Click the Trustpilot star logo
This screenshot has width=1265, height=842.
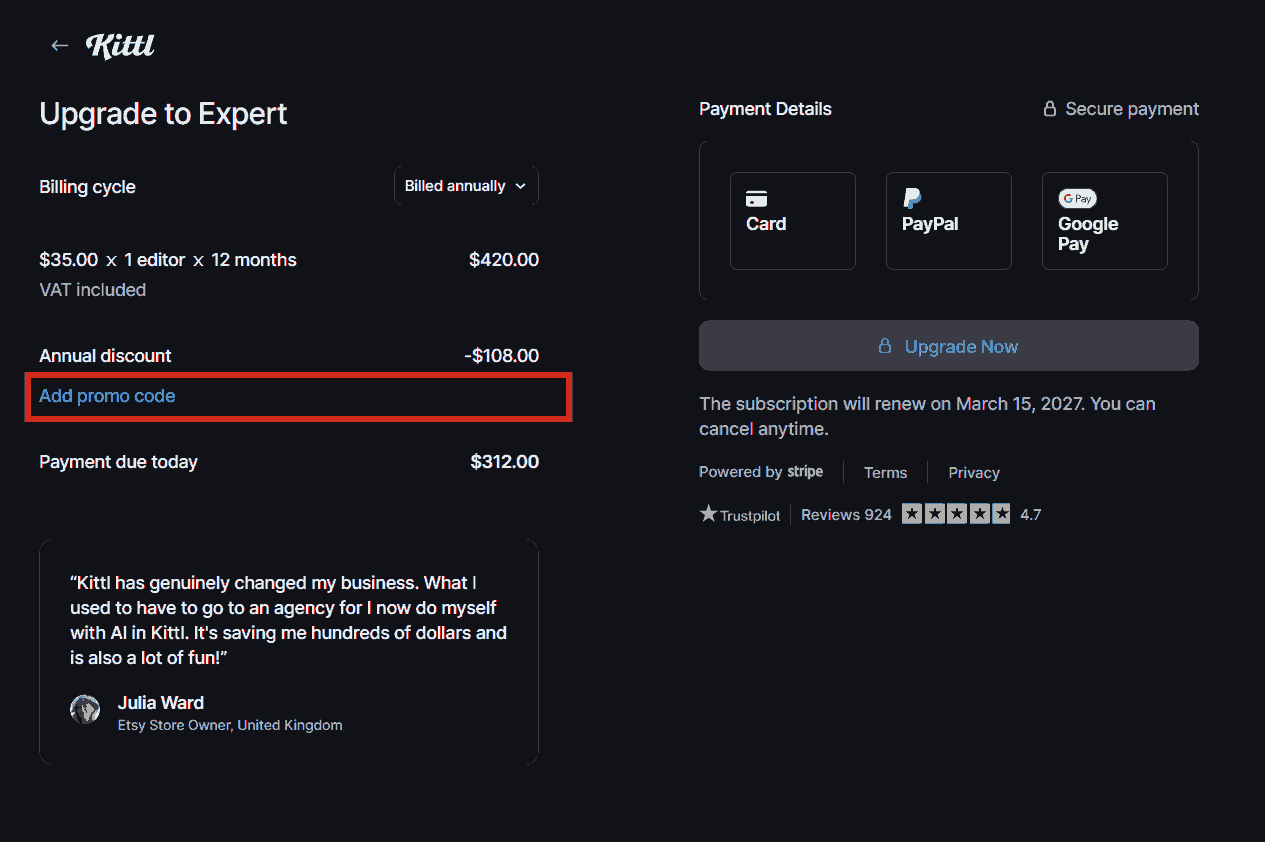tap(709, 514)
